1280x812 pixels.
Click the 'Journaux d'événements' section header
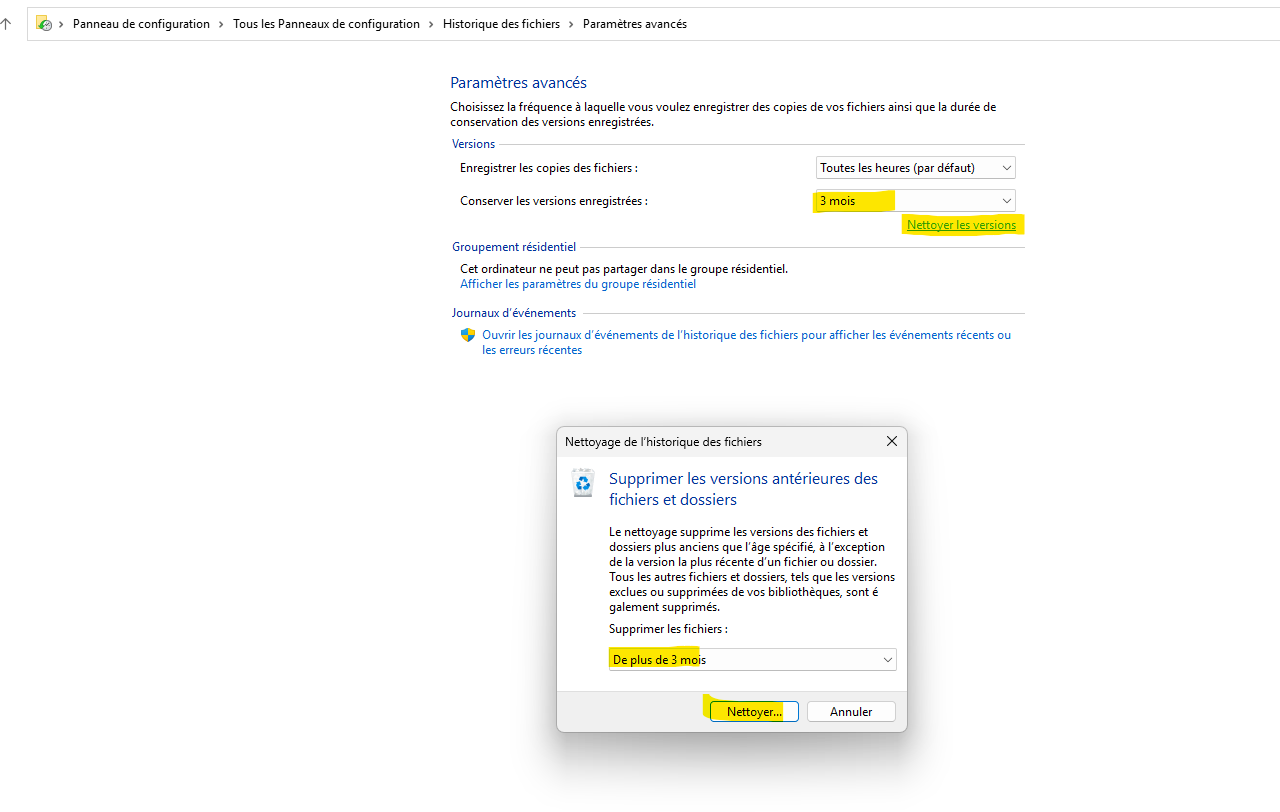coord(514,313)
